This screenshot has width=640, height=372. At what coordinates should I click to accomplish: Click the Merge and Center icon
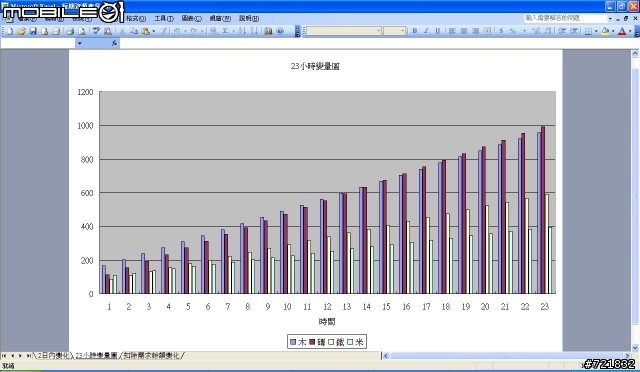pyautogui.click(x=487, y=31)
